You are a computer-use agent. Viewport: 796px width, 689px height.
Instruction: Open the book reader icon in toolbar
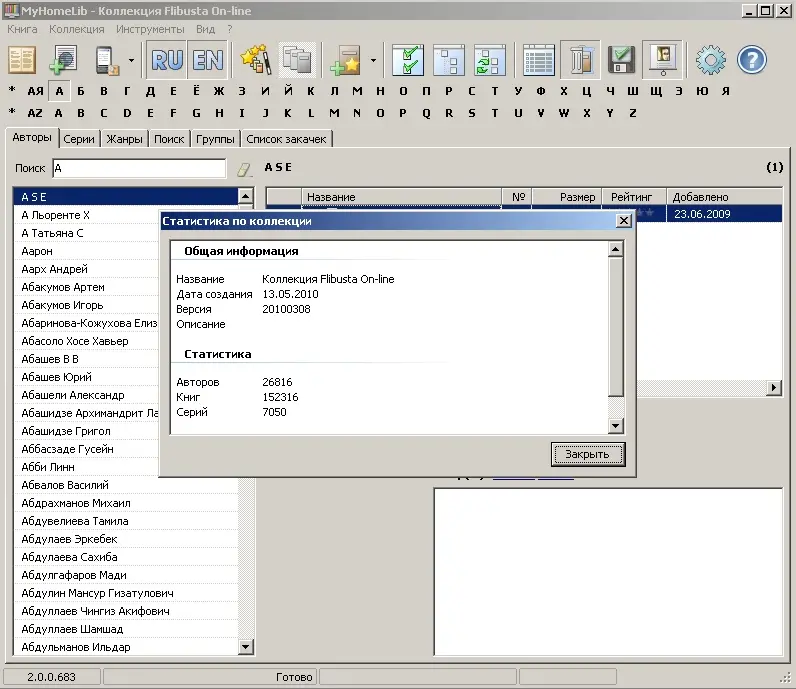pos(21,60)
